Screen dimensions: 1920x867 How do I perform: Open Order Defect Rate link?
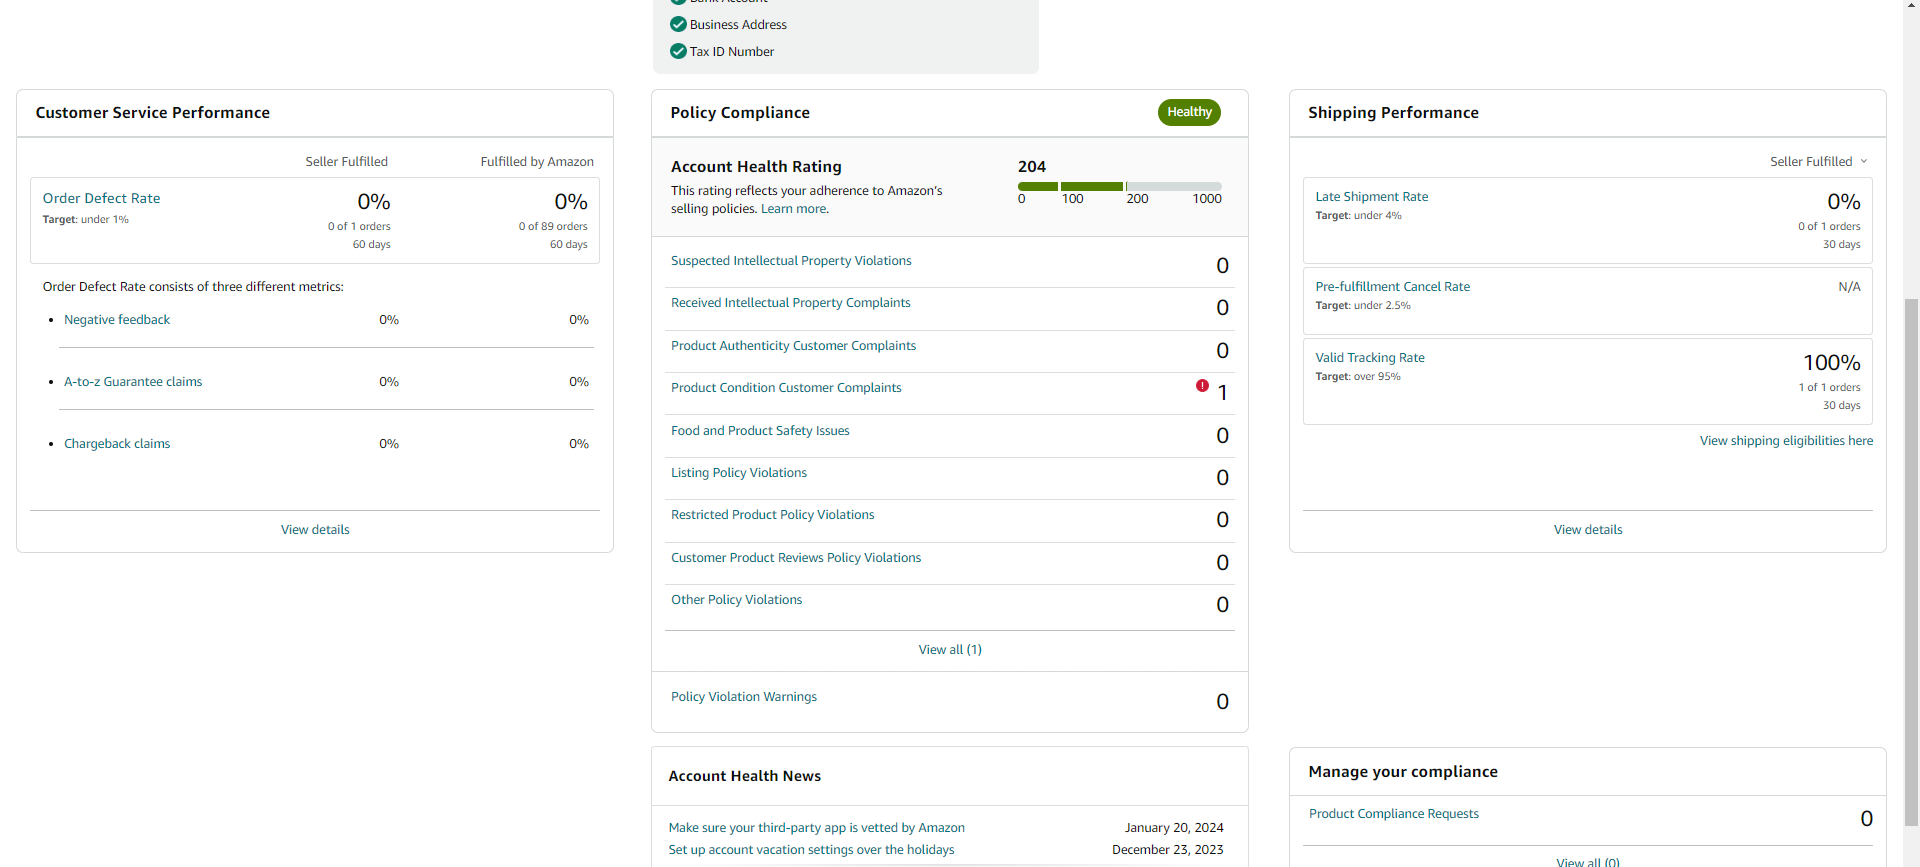tap(101, 198)
